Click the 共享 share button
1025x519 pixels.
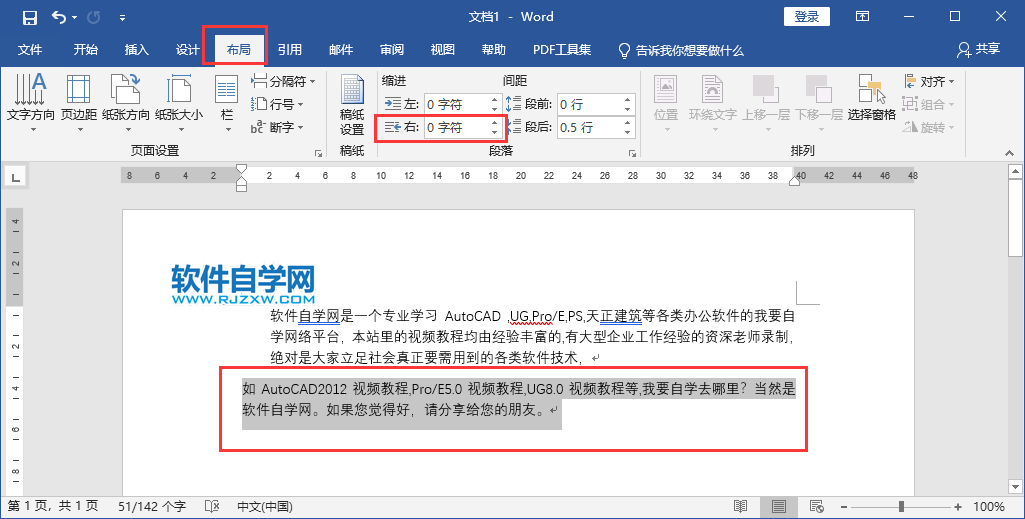(x=979, y=49)
